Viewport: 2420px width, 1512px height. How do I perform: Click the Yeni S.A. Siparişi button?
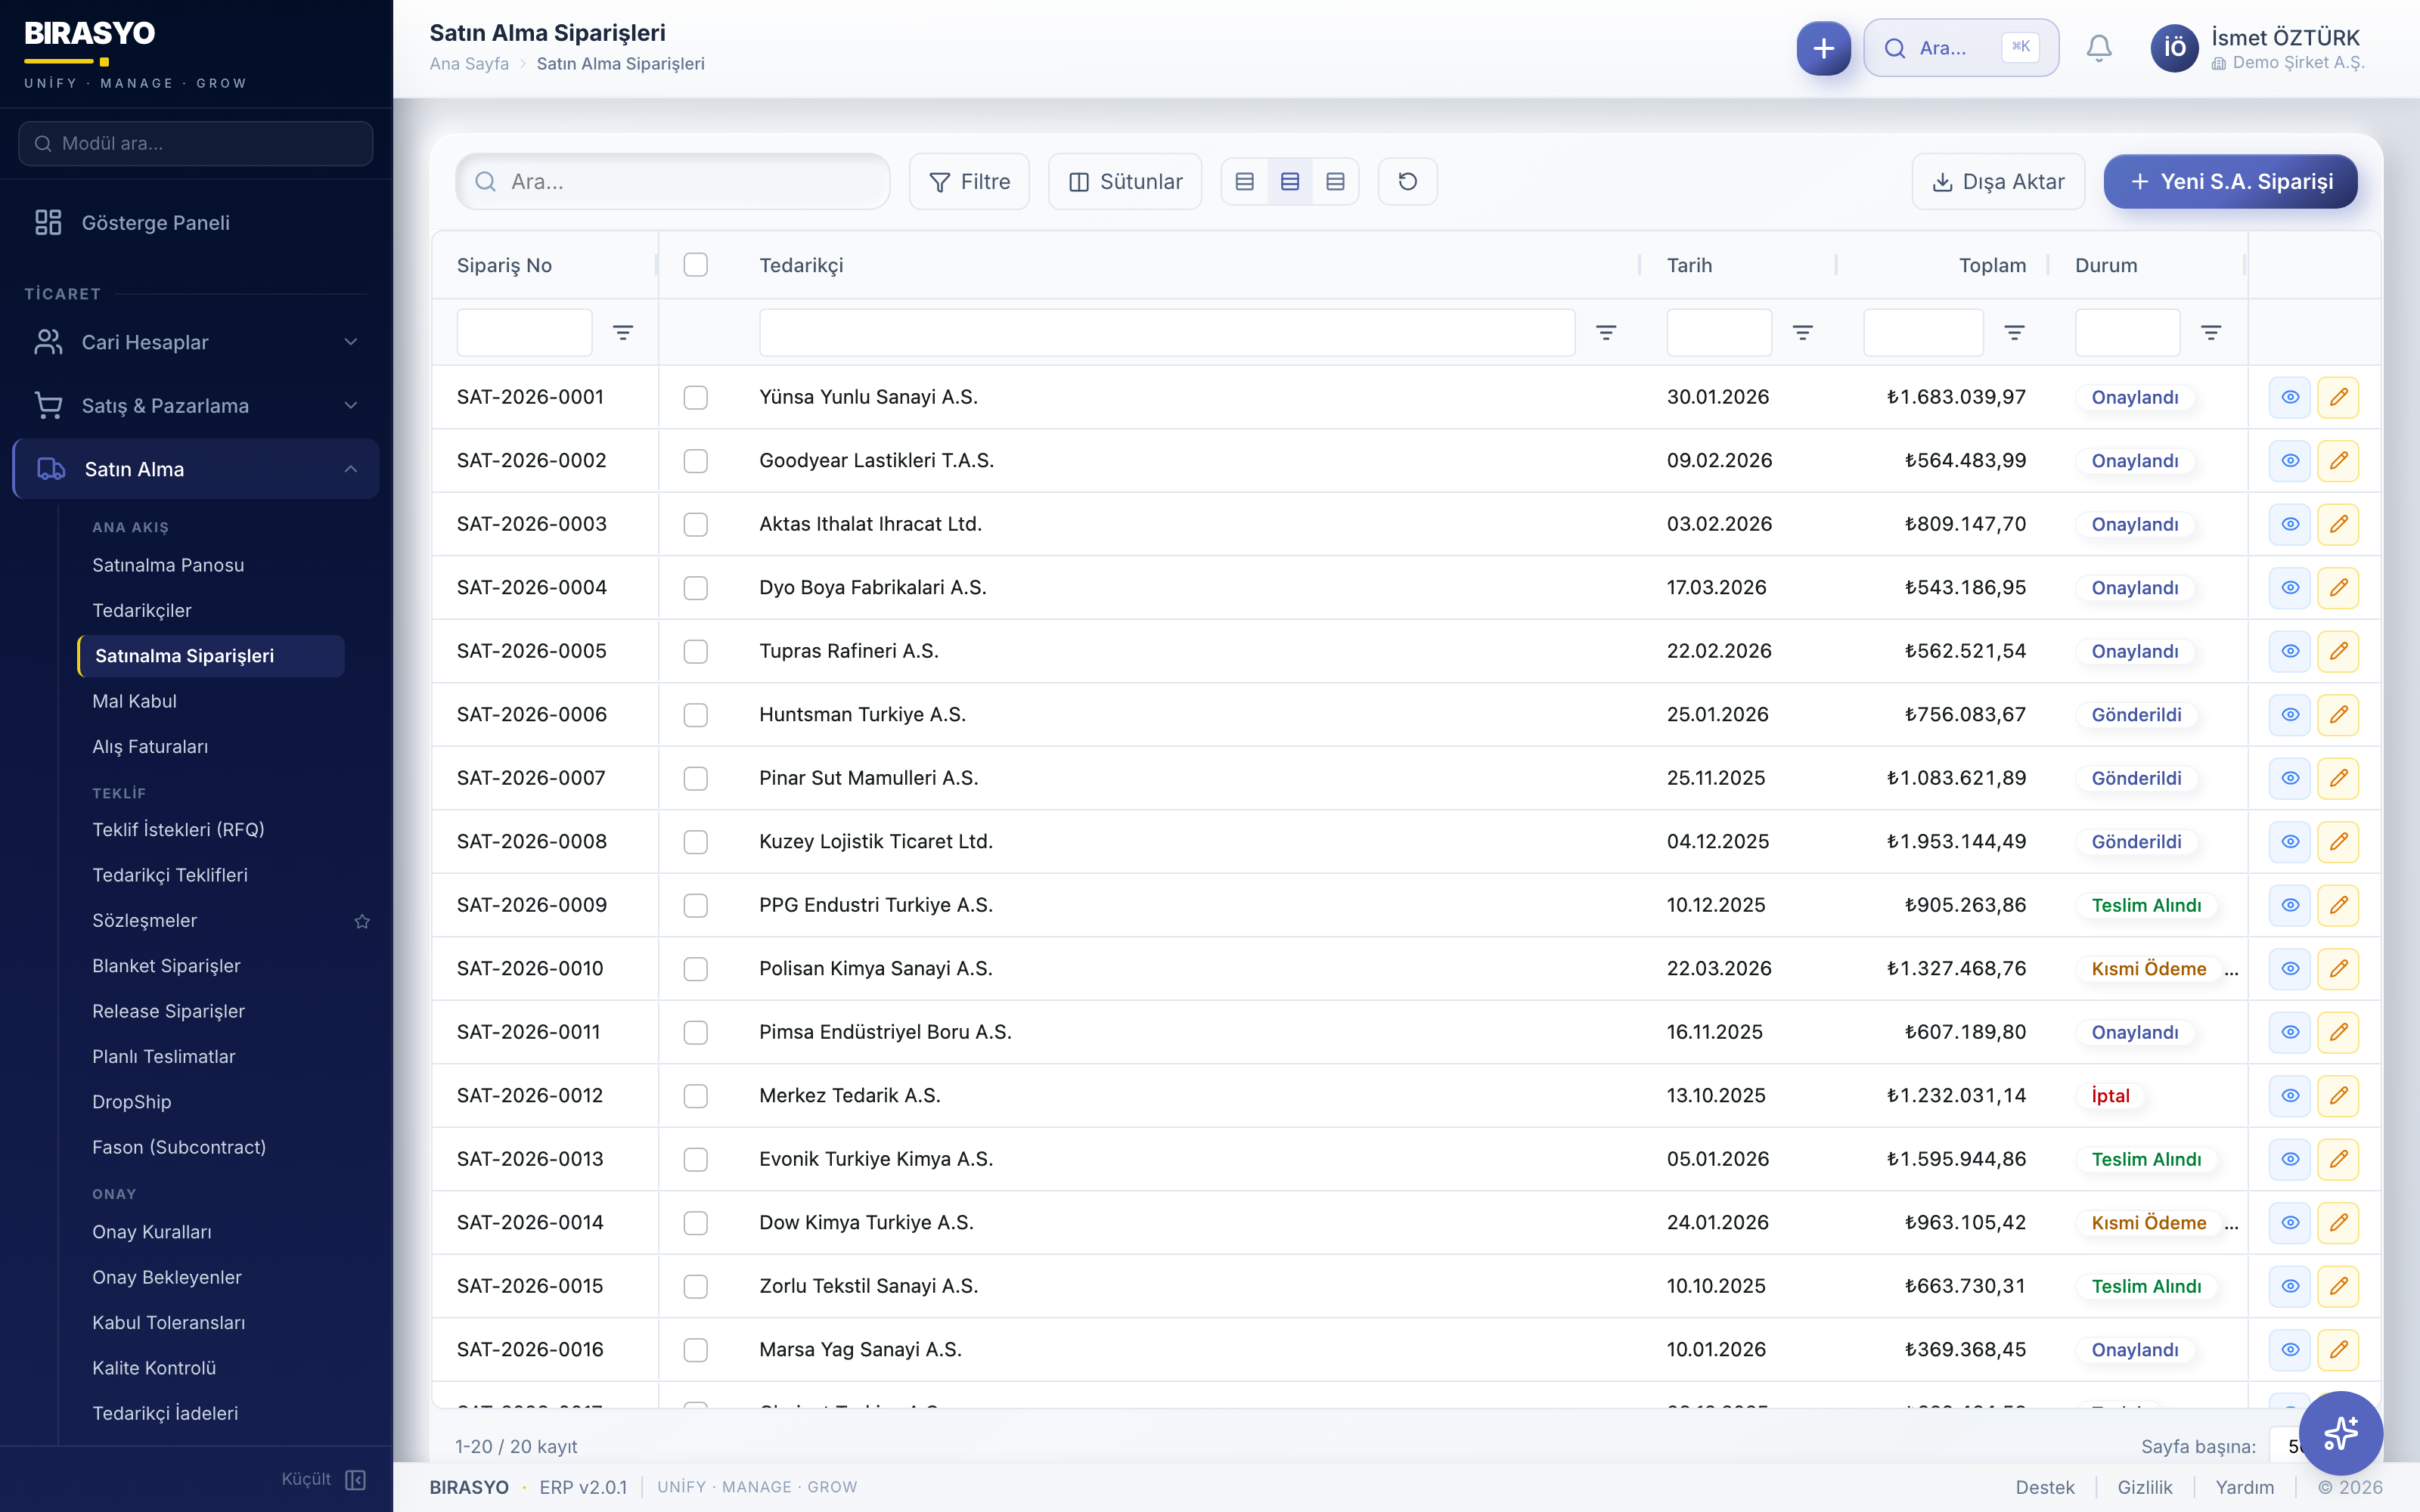(x=2230, y=181)
